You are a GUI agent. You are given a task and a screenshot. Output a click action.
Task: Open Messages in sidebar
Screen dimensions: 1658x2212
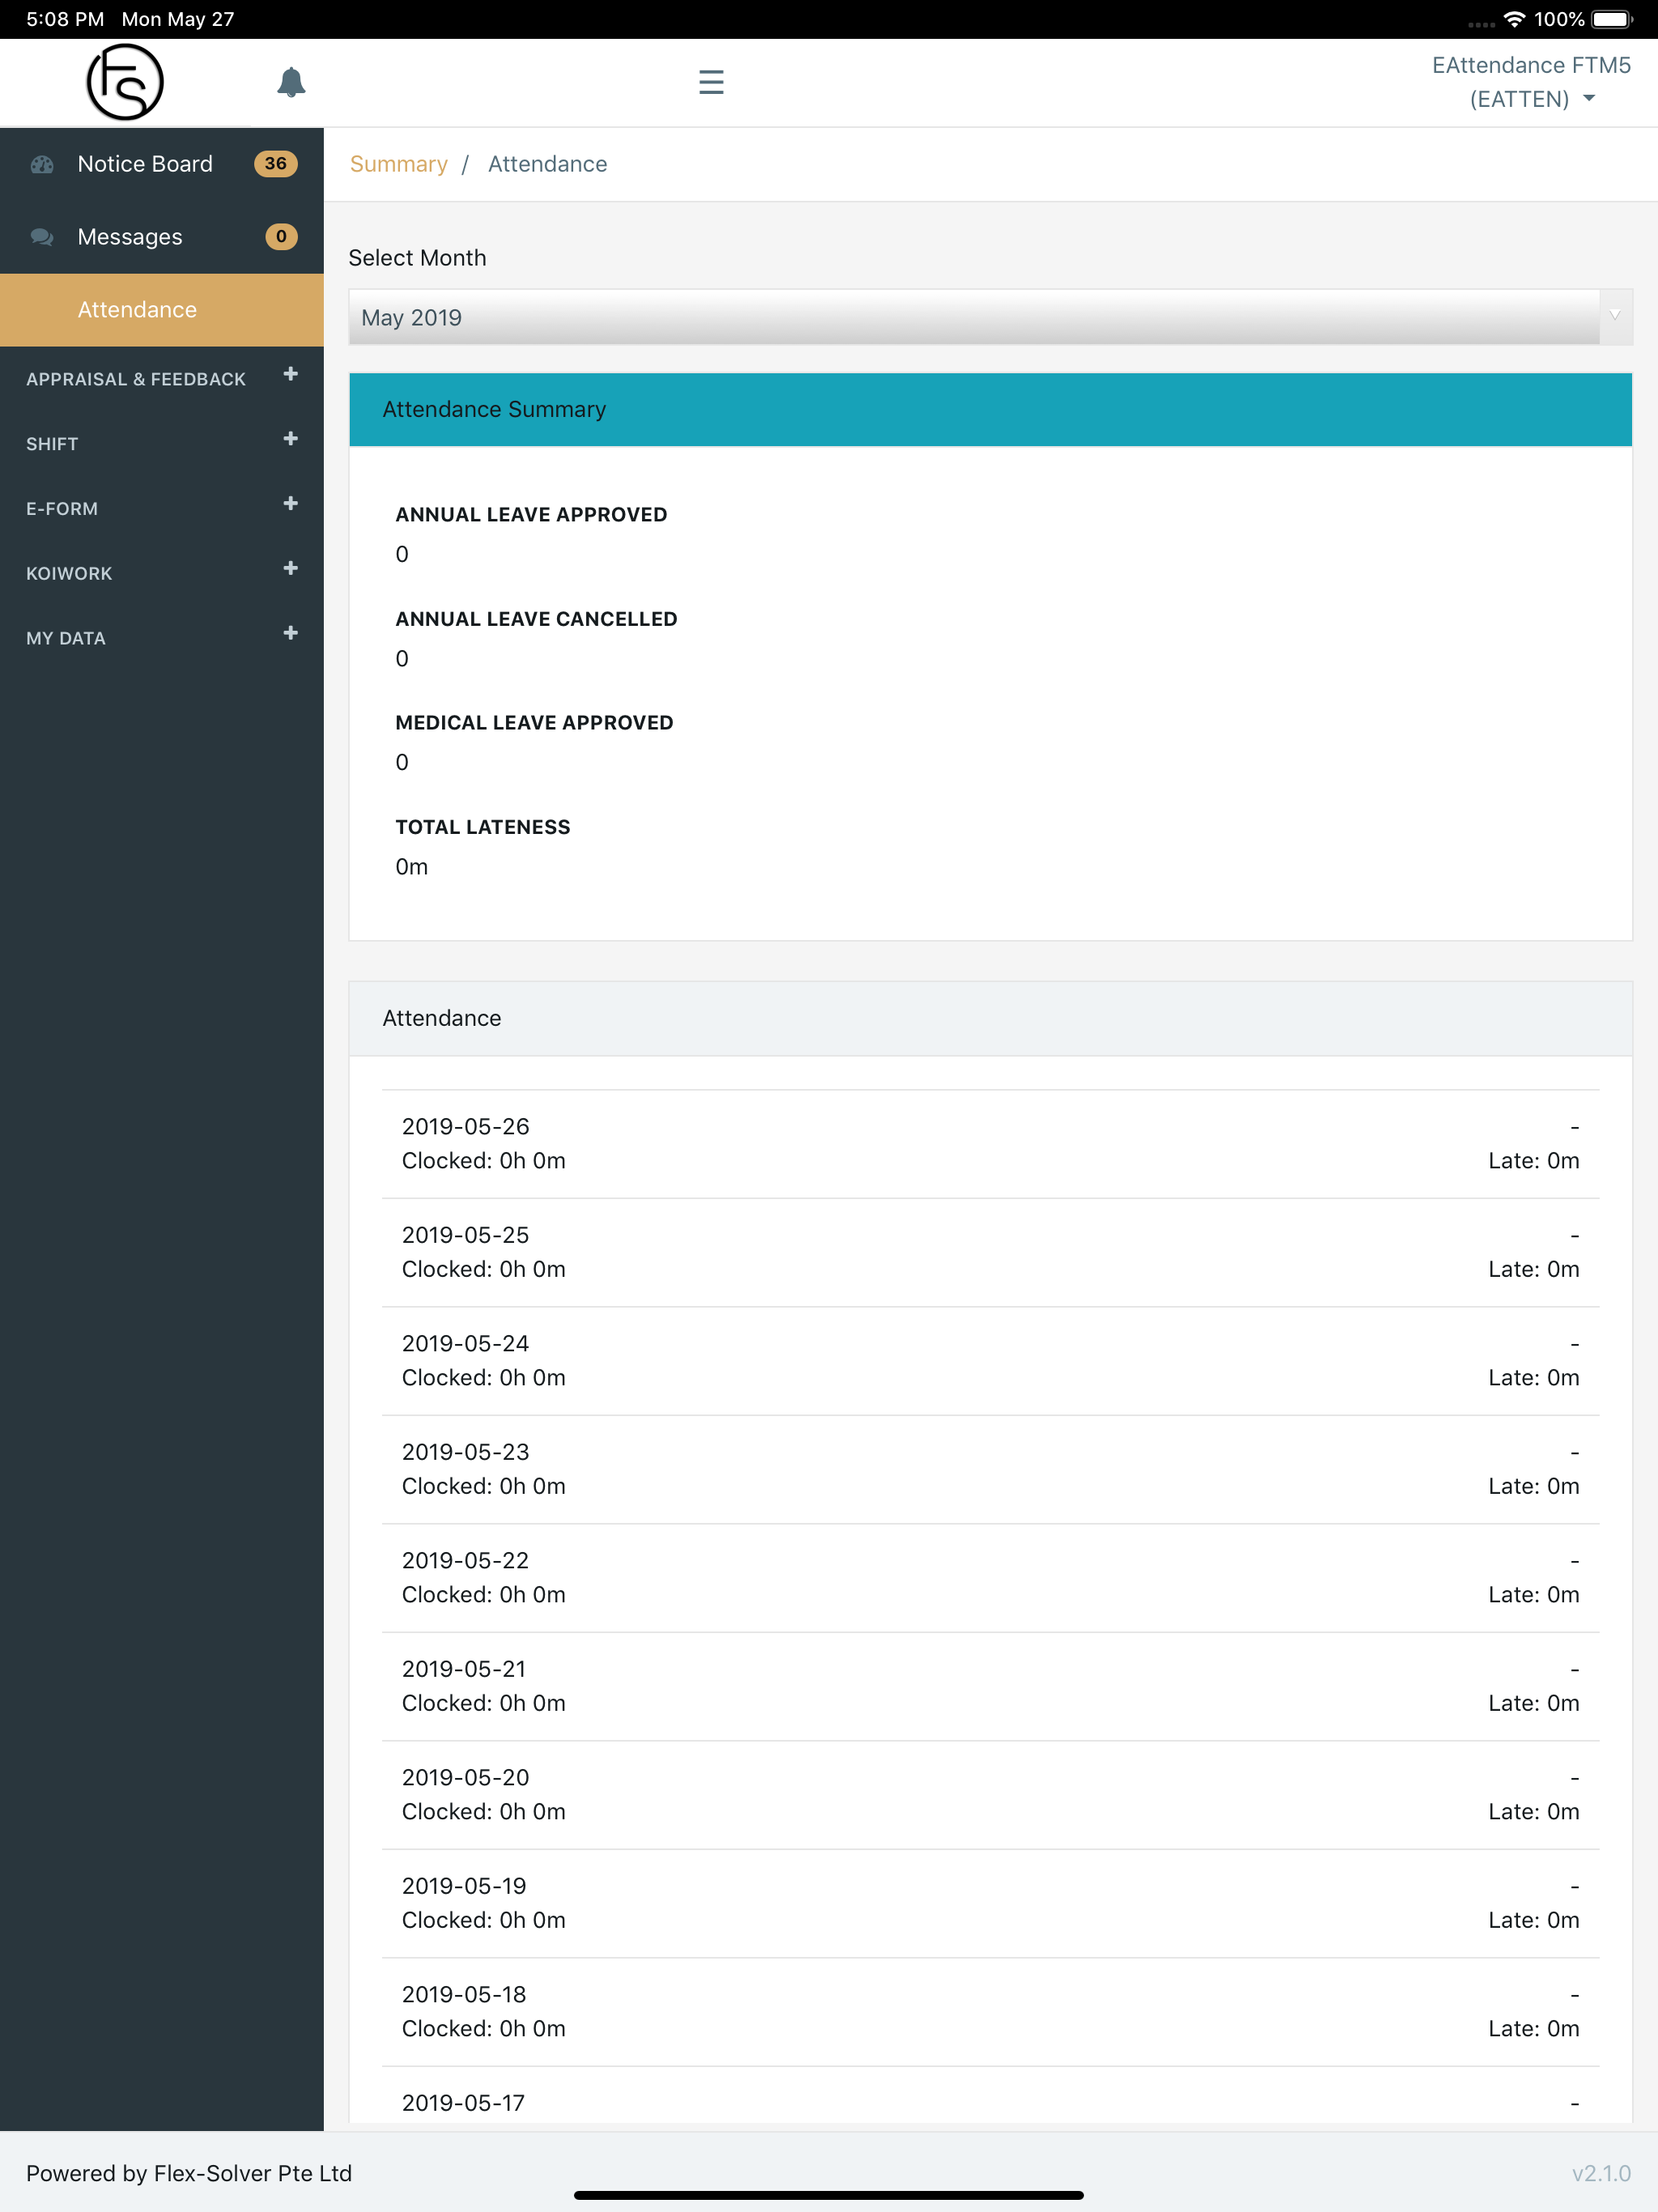pos(162,237)
